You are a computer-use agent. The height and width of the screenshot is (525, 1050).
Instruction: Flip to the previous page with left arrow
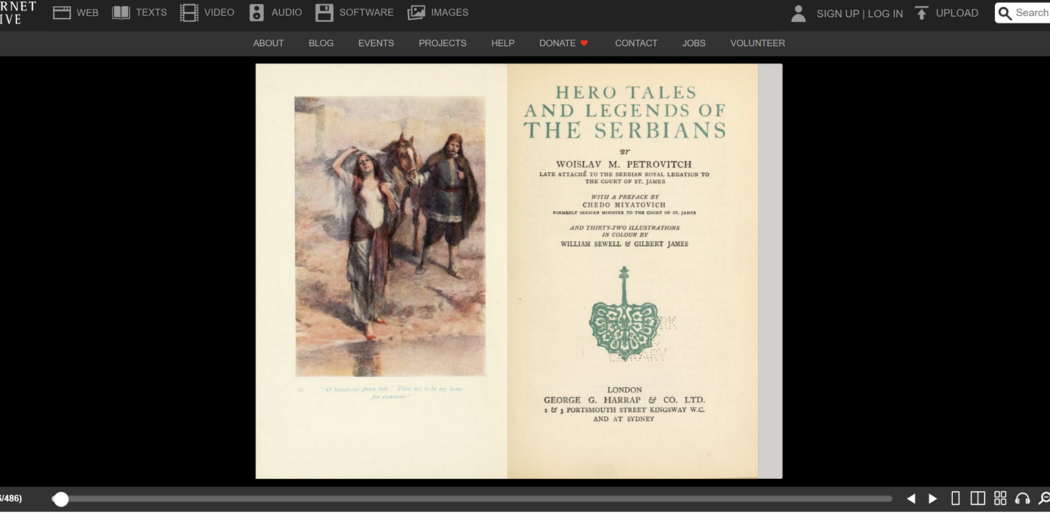coord(910,498)
